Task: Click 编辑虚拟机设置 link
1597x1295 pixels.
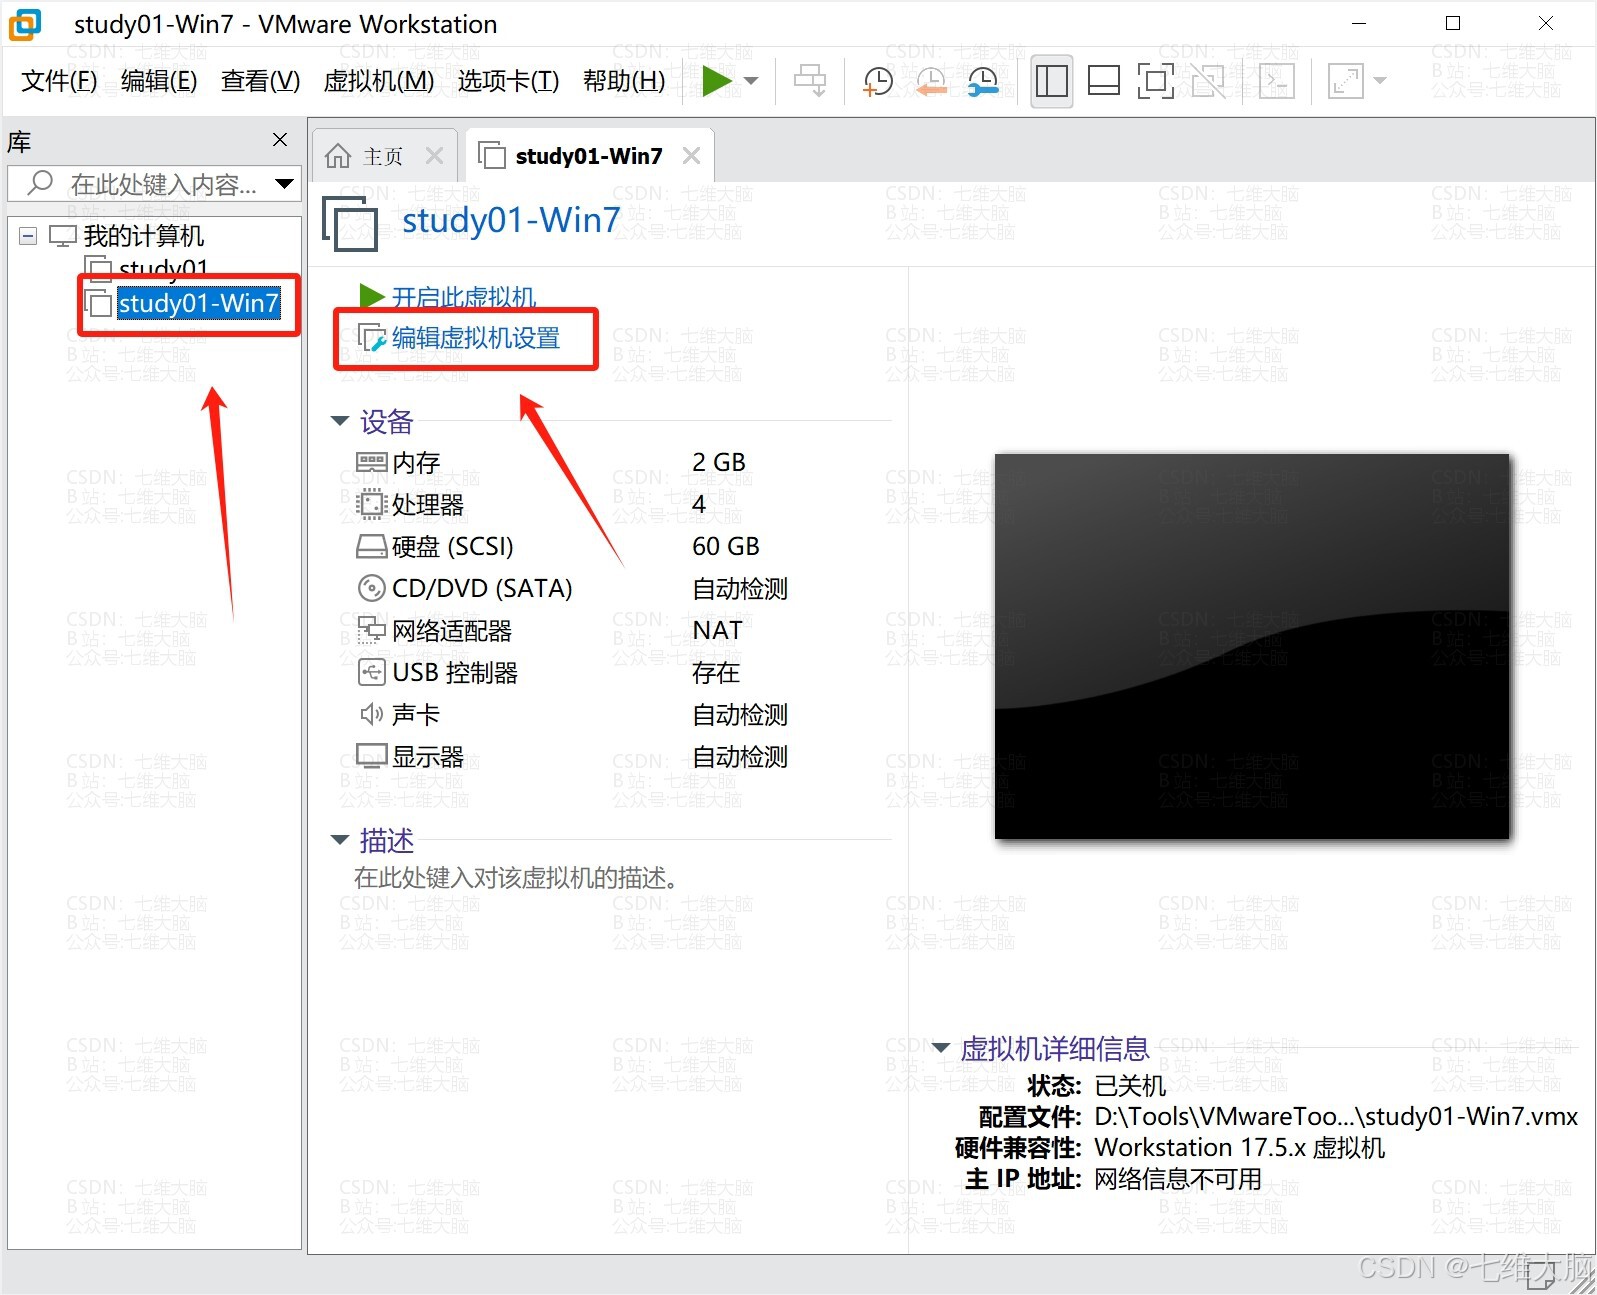Action: coord(476,338)
